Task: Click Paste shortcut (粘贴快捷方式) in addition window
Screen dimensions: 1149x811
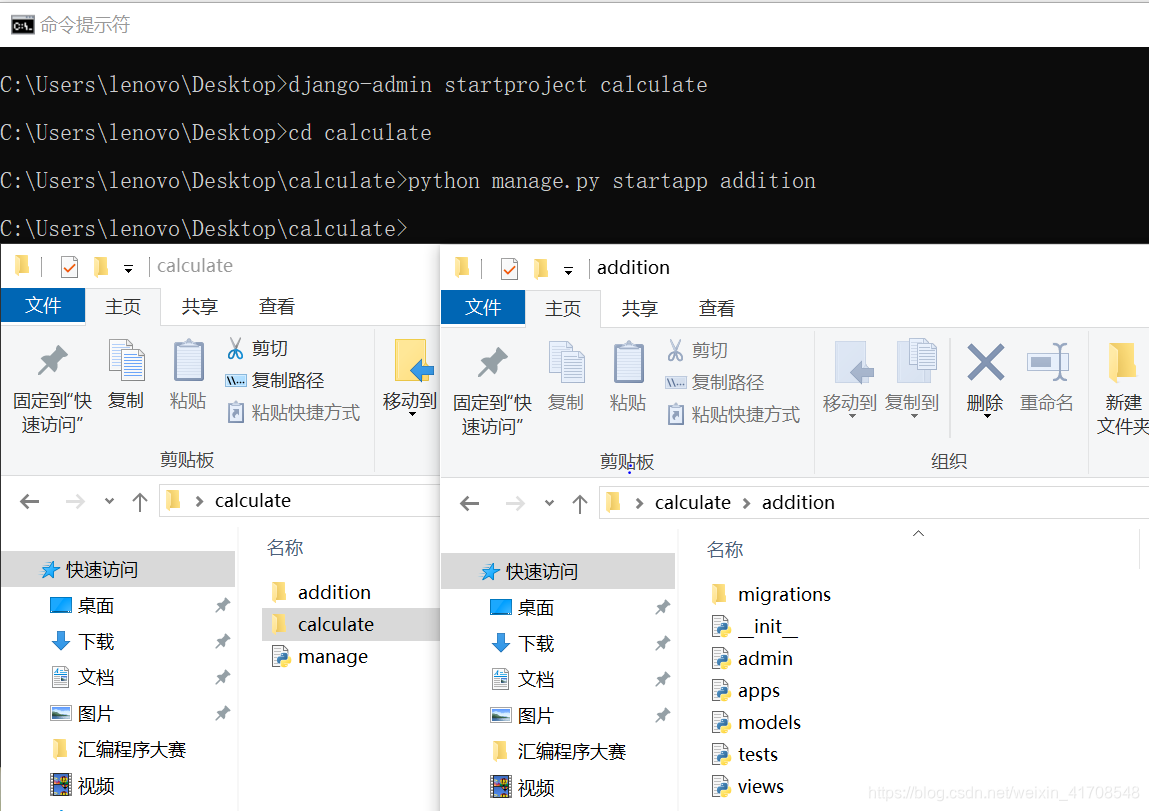Action: pos(734,415)
